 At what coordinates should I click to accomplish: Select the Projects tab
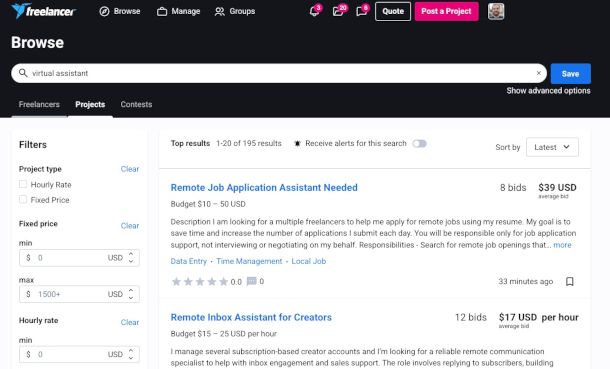(90, 104)
